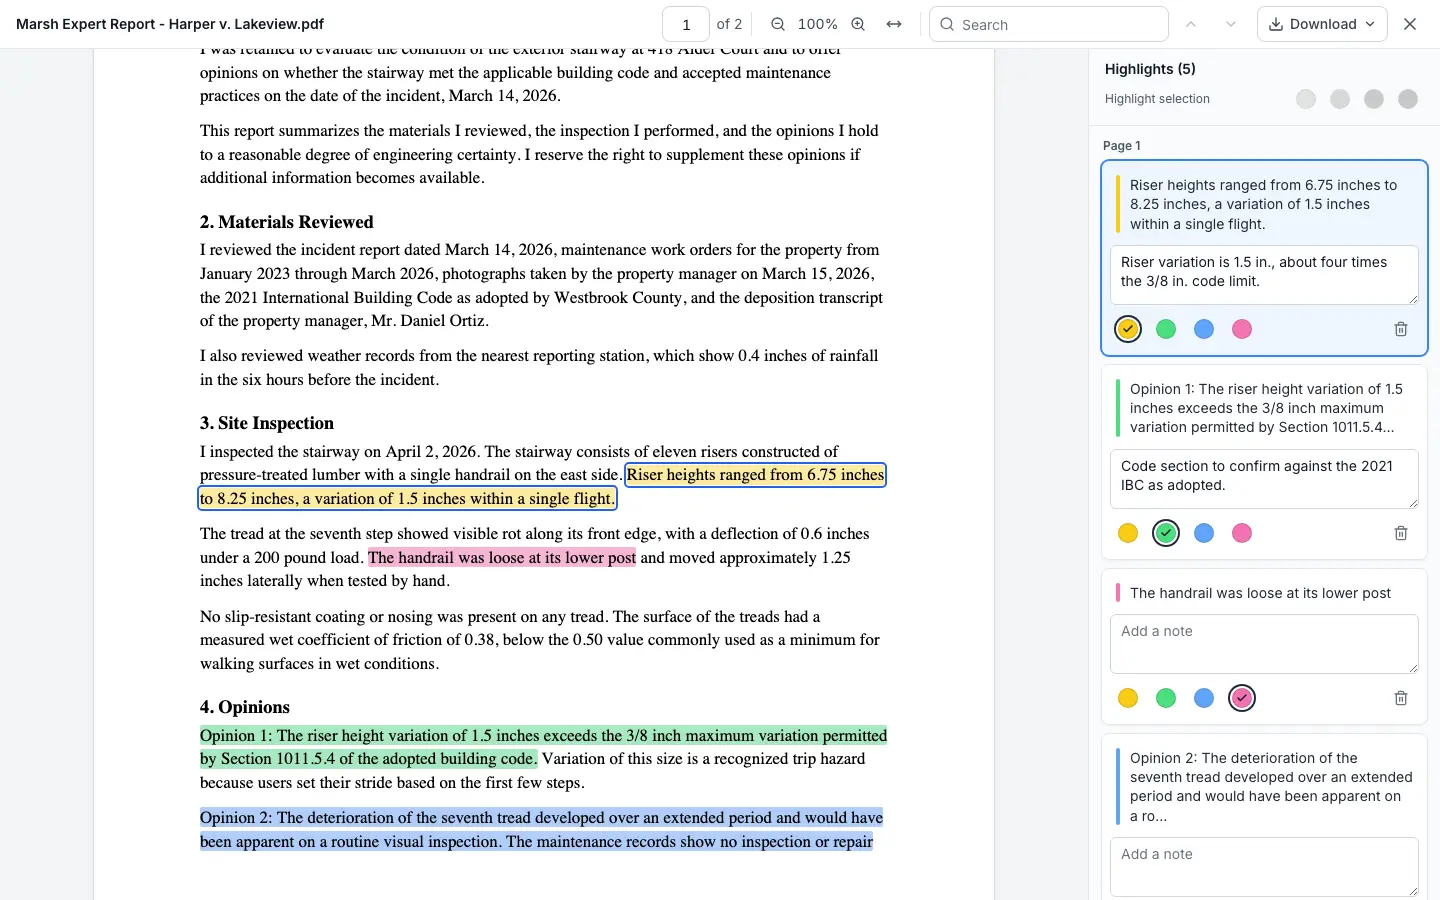Delete the Opinion 1 highlight

pos(1401,533)
